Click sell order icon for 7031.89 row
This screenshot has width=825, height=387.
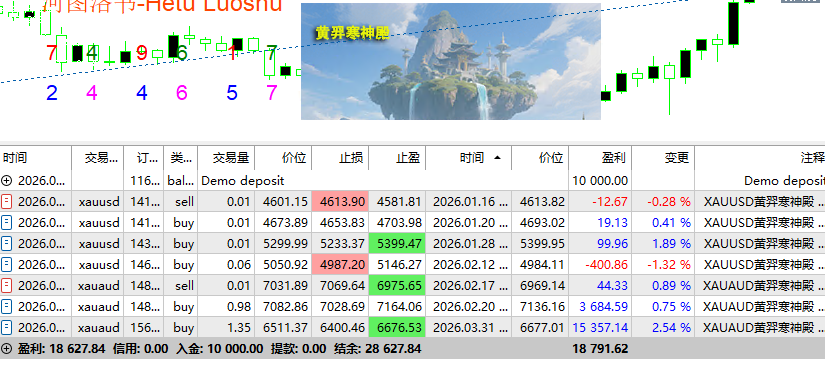(x=7, y=286)
